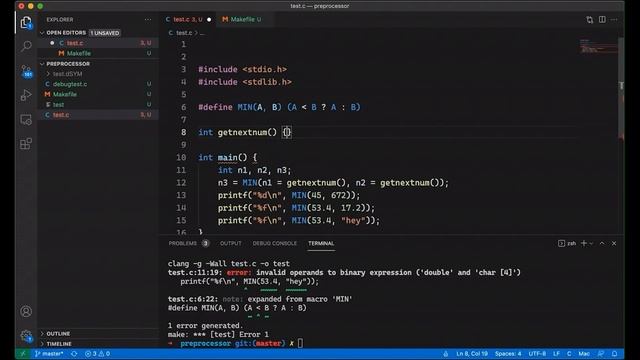Open the Source Control view icon

(26, 71)
